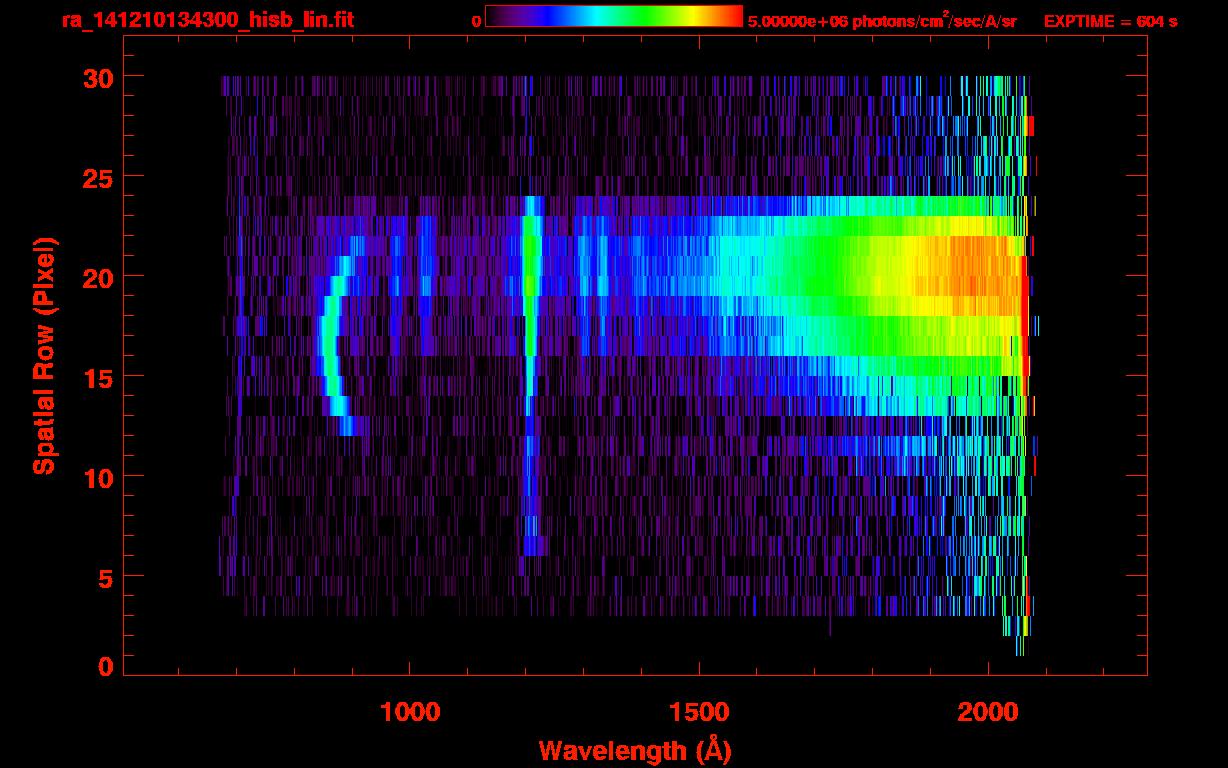Click the 5.00000e+06 photons/cm²/sec/Å/sr label

click(x=882, y=20)
